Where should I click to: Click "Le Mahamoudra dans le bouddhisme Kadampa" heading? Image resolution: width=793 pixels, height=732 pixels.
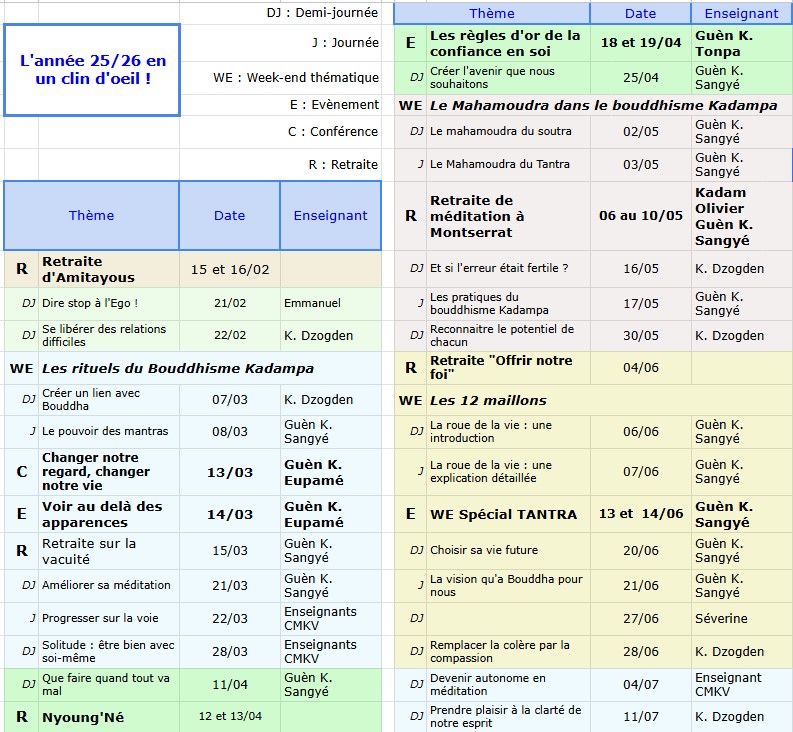(x=603, y=105)
